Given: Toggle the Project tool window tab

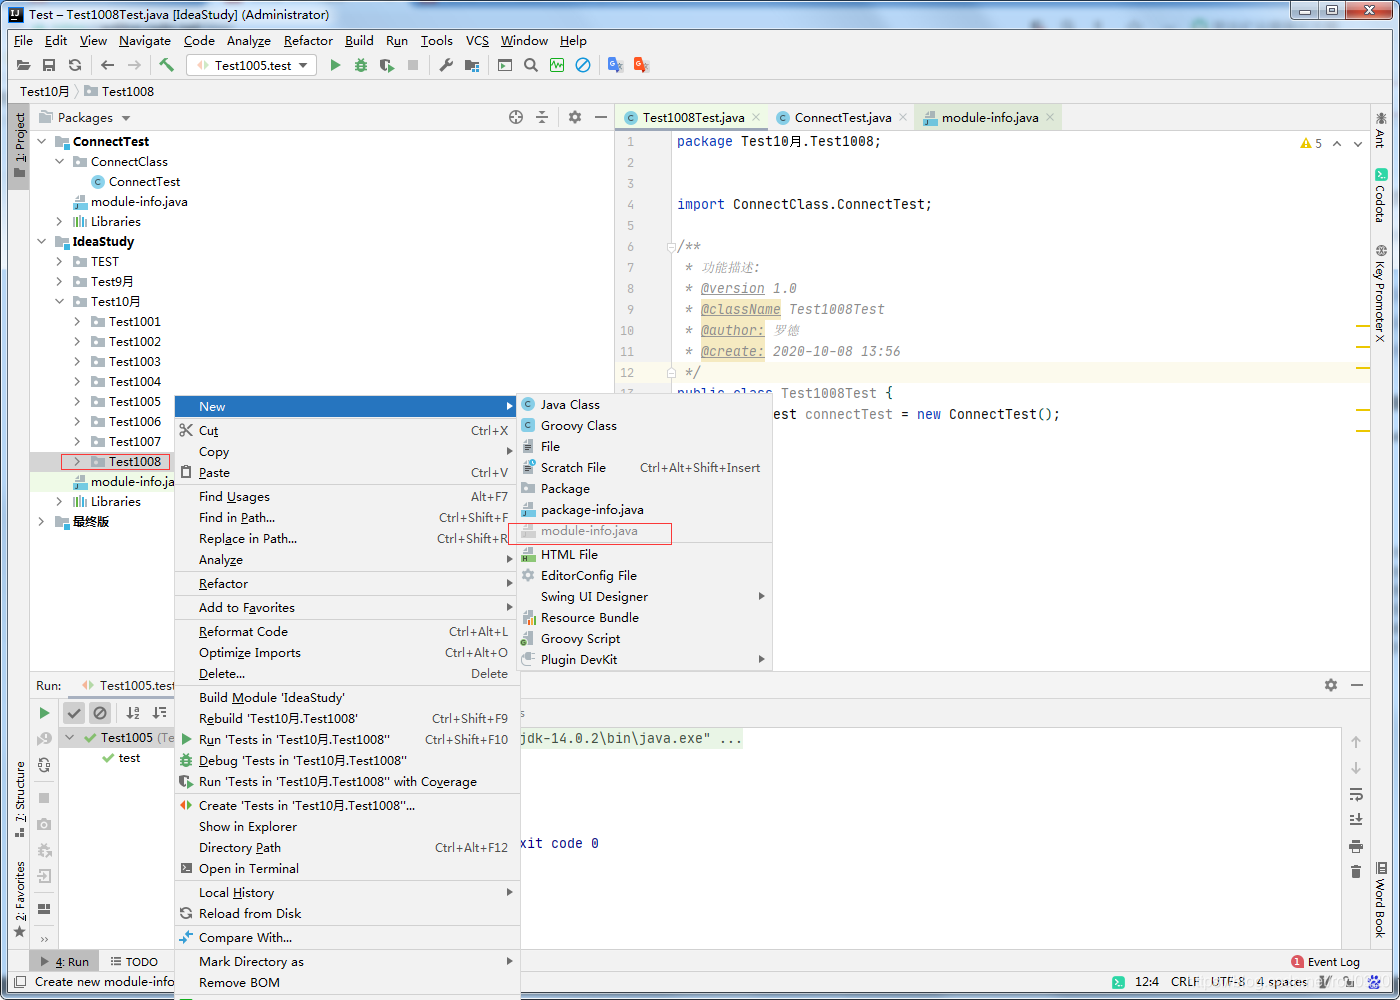Looking at the screenshot, I should coord(19,145).
